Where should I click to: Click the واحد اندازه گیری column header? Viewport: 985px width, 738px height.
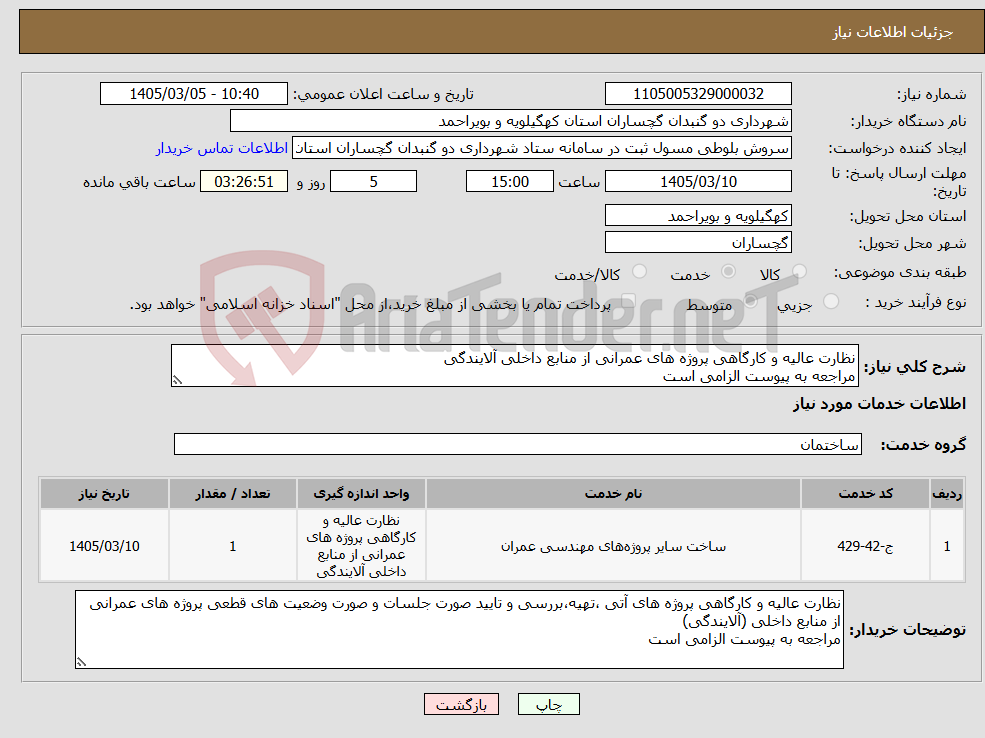click(x=361, y=494)
